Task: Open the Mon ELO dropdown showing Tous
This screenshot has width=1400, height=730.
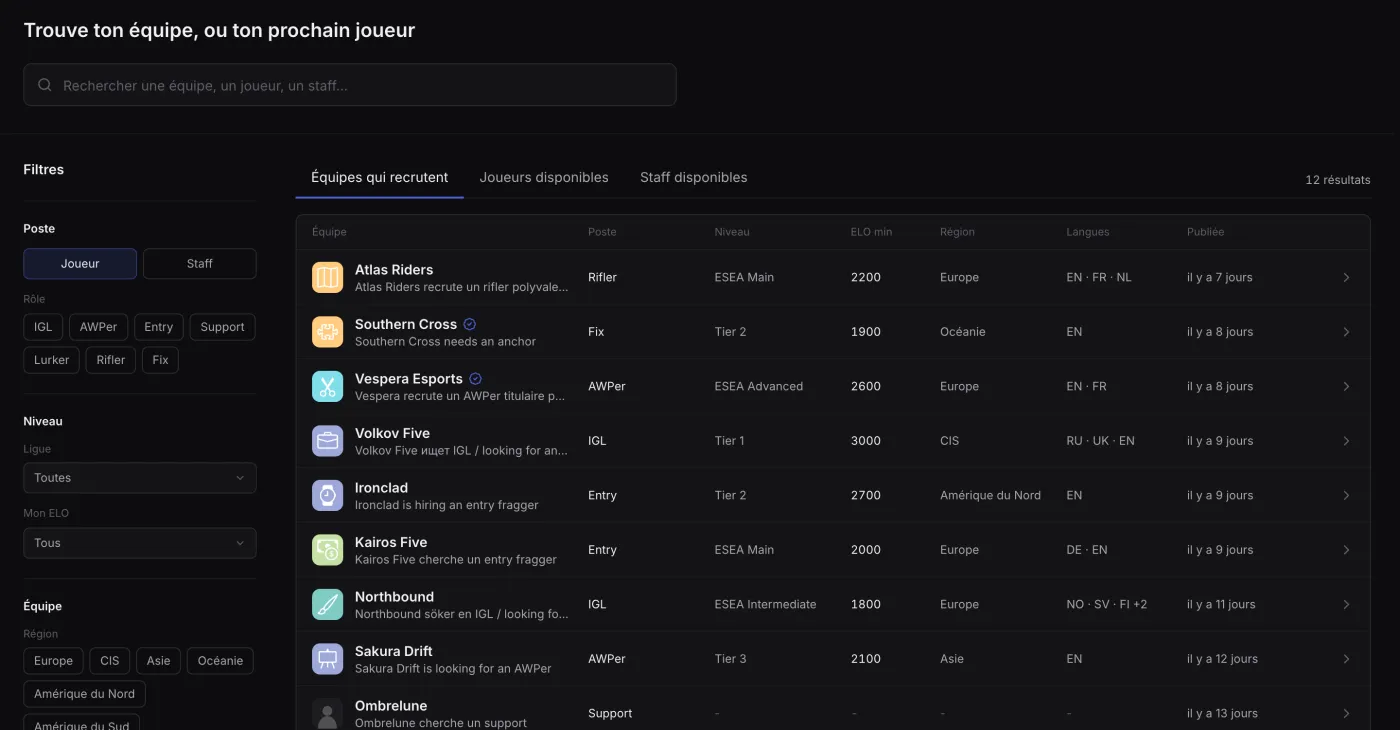Action: 140,543
